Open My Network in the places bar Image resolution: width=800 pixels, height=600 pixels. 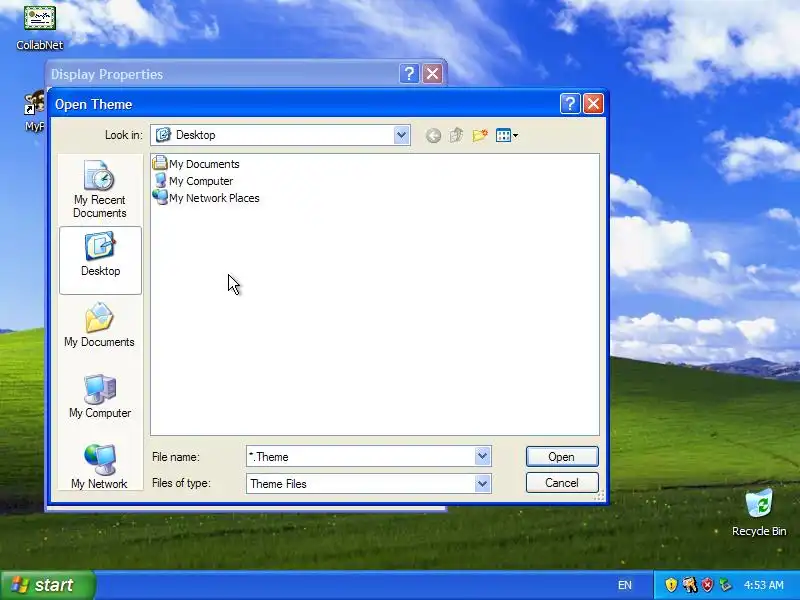point(100,467)
